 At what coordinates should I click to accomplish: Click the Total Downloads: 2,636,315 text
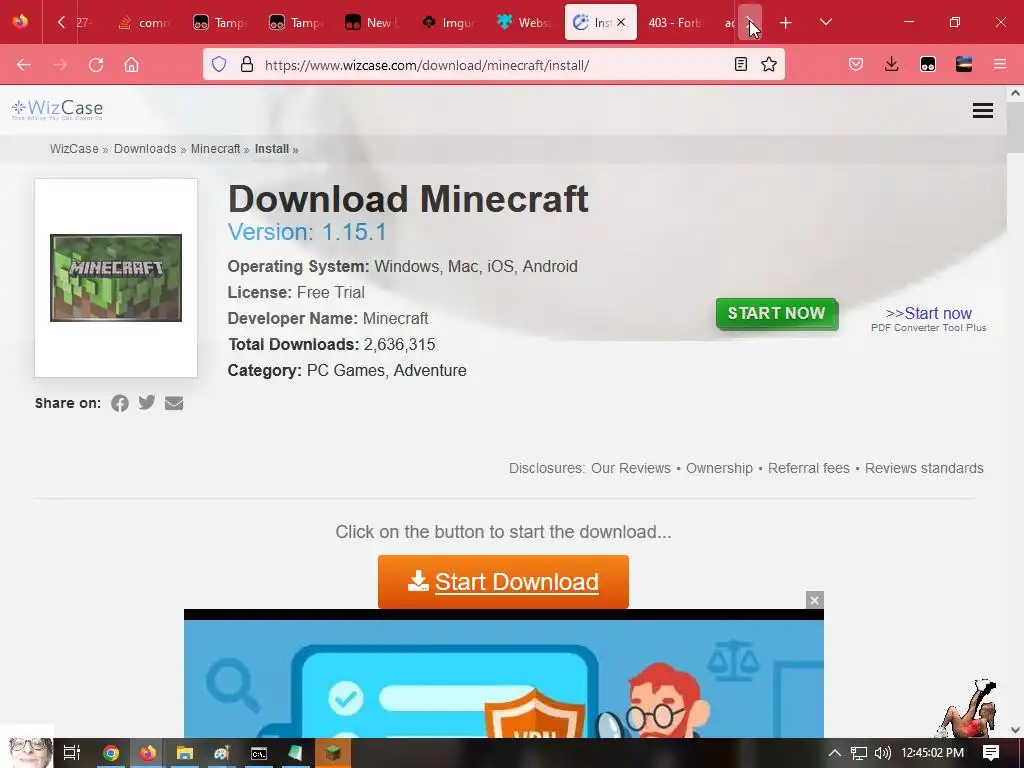pyautogui.click(x=331, y=344)
